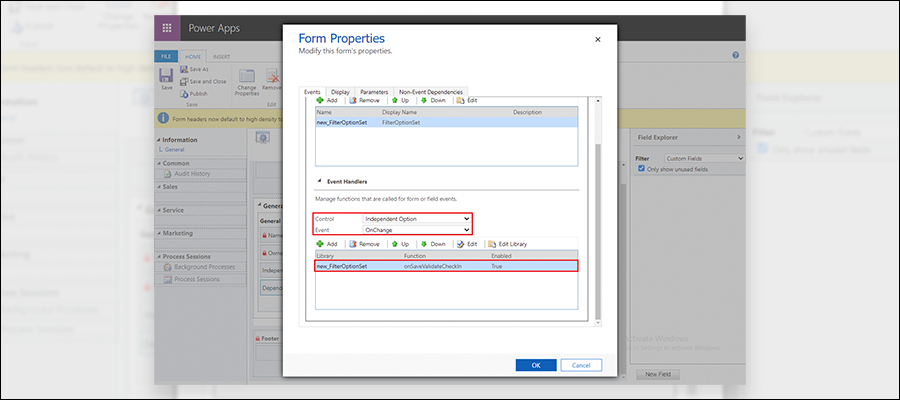Open the General link under Information
The image size is (900, 400).
174,149
